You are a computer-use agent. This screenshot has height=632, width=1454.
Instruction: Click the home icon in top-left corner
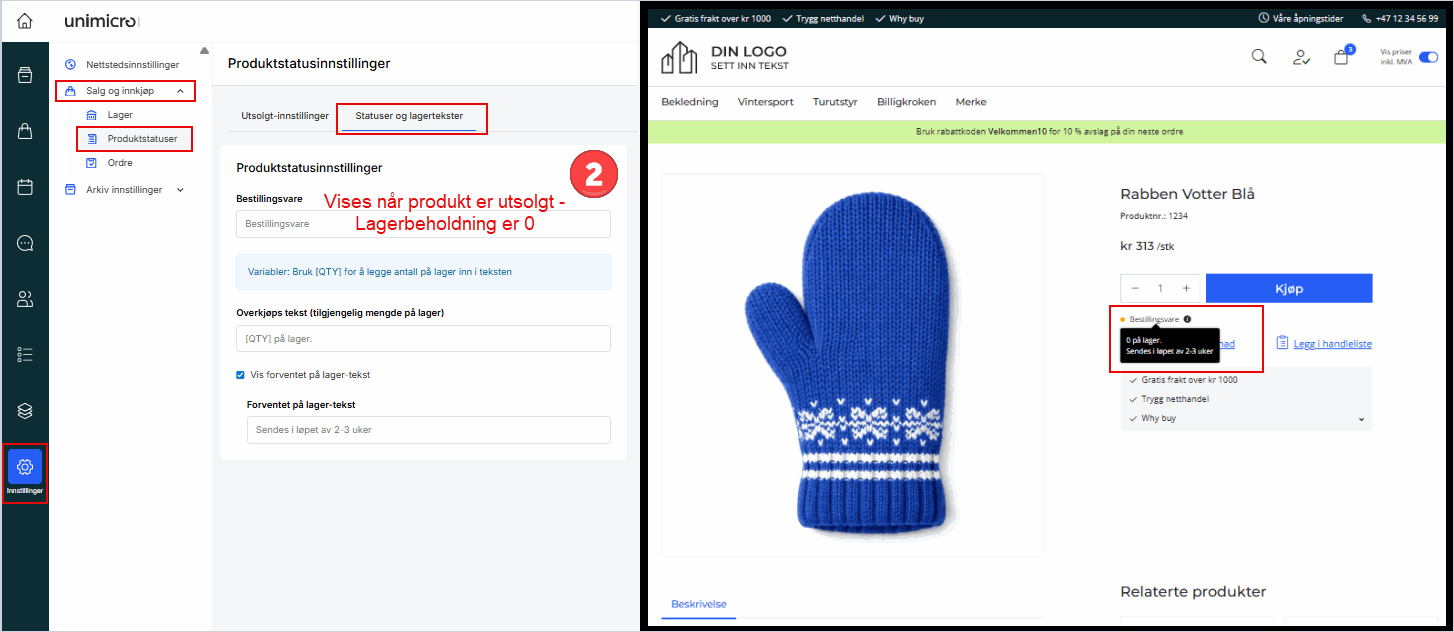[x=24, y=21]
